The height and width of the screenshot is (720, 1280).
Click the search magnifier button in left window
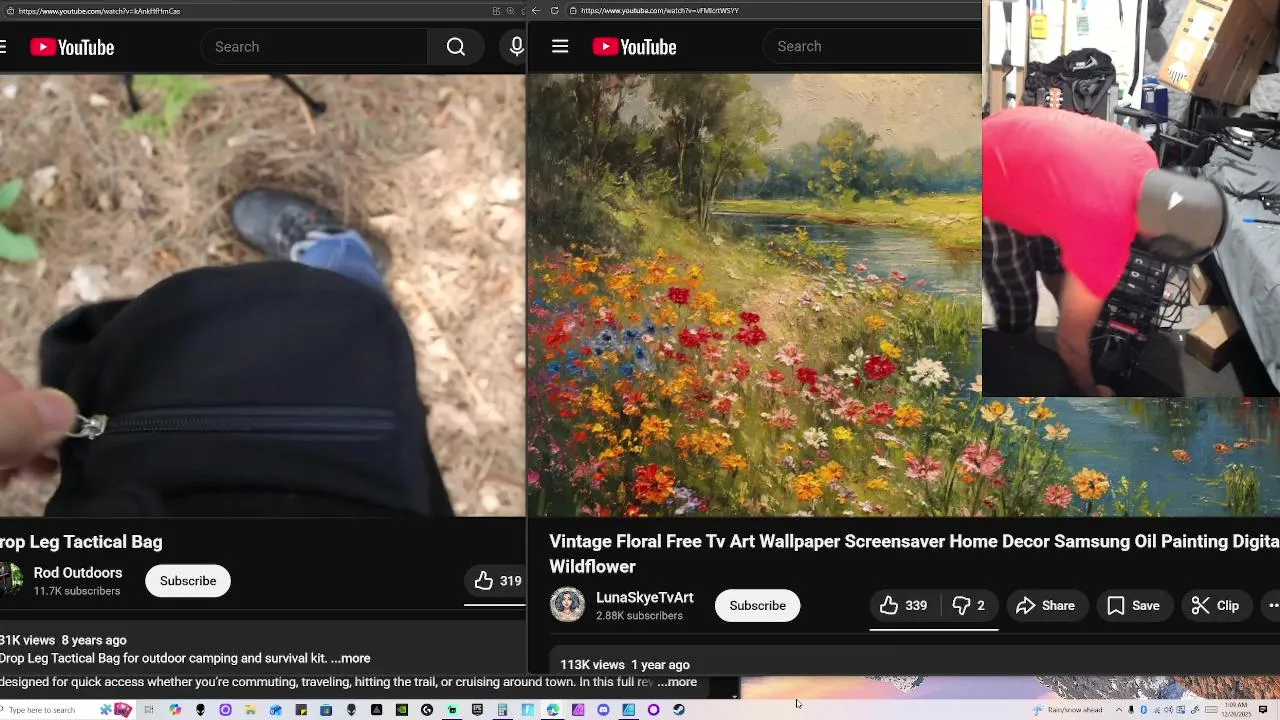[x=456, y=47]
